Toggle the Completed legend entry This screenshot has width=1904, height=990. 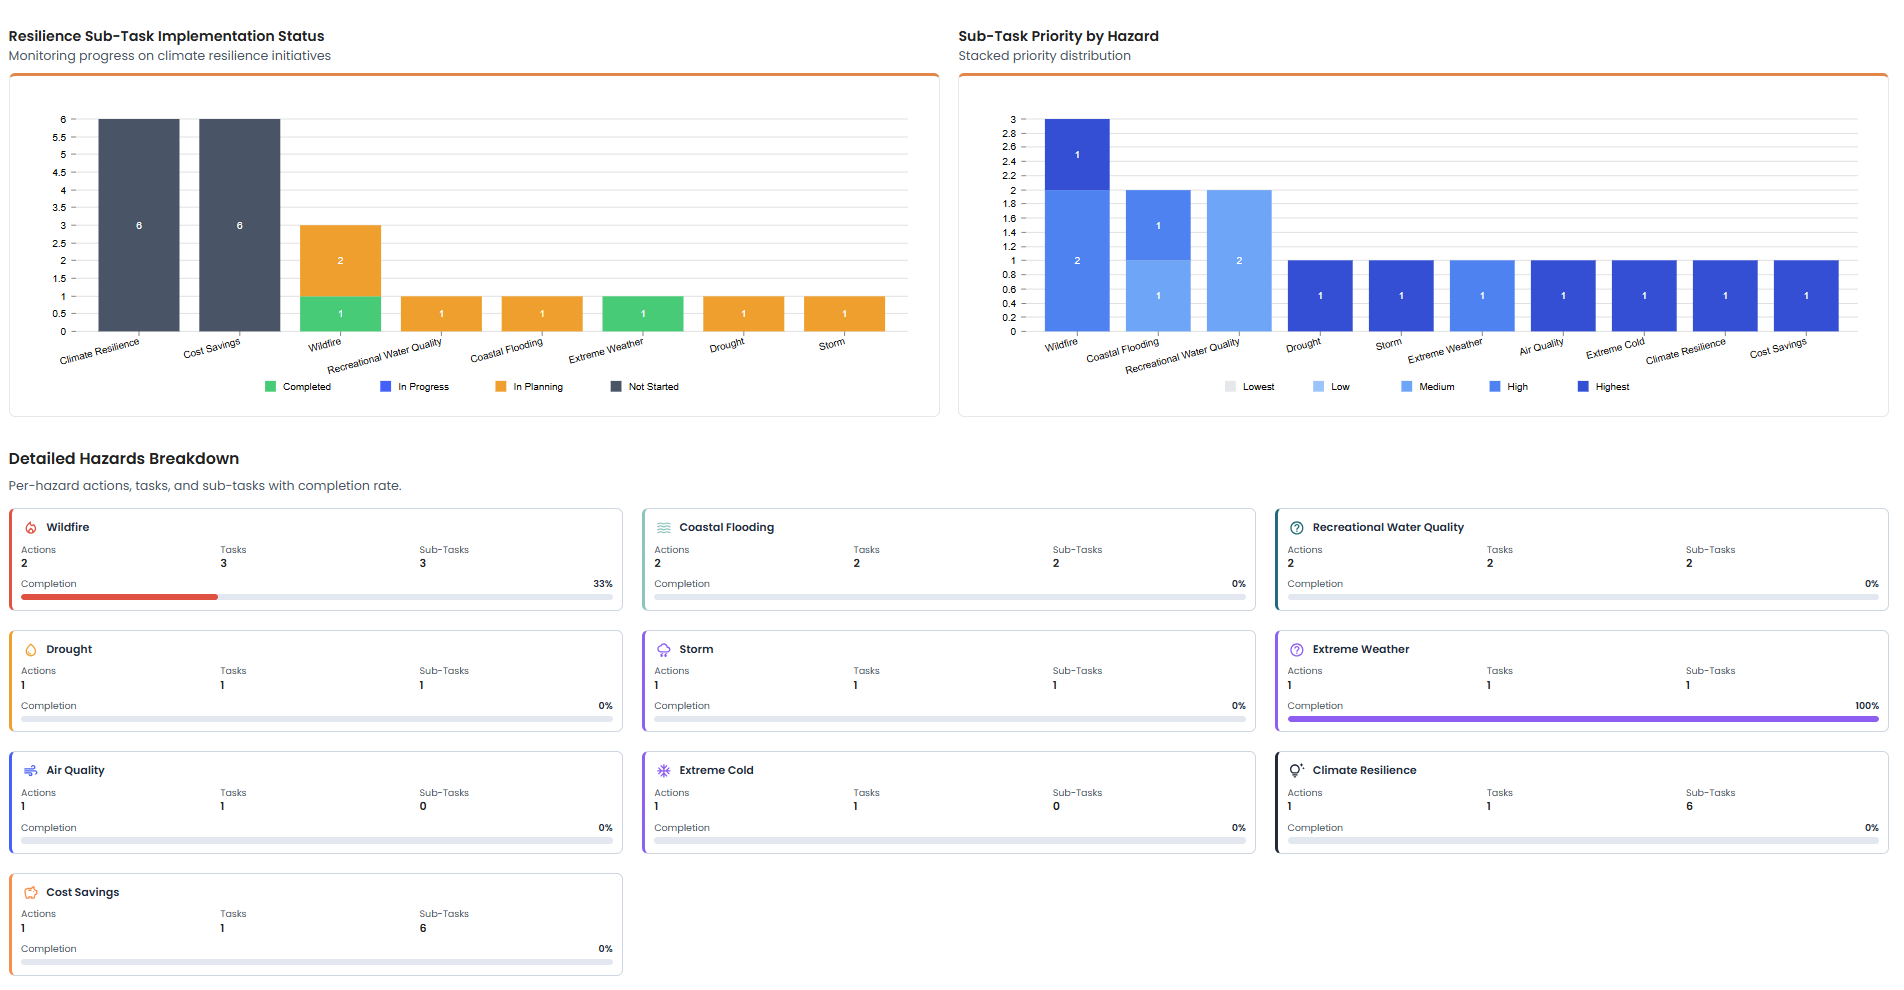coord(298,387)
